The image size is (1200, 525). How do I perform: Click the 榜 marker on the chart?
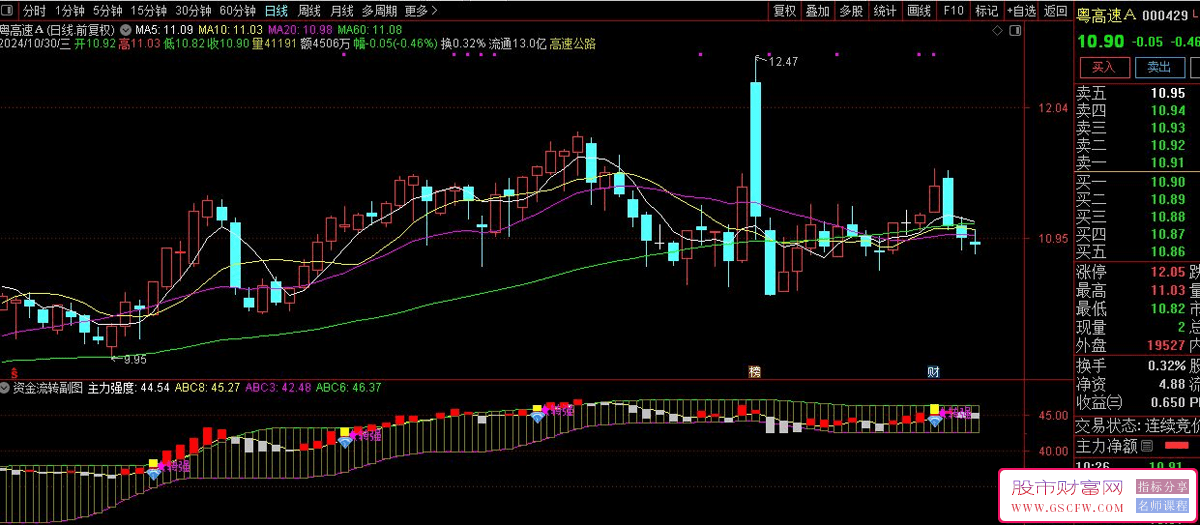coord(755,371)
